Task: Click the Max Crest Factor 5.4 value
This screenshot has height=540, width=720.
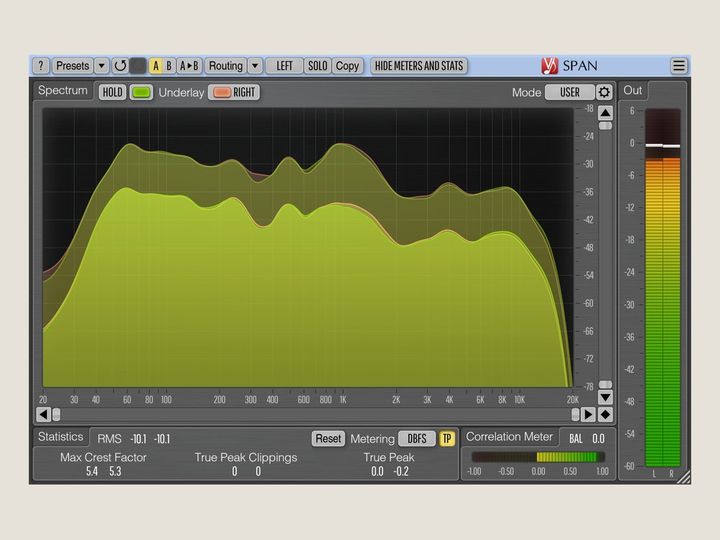Action: (x=92, y=471)
